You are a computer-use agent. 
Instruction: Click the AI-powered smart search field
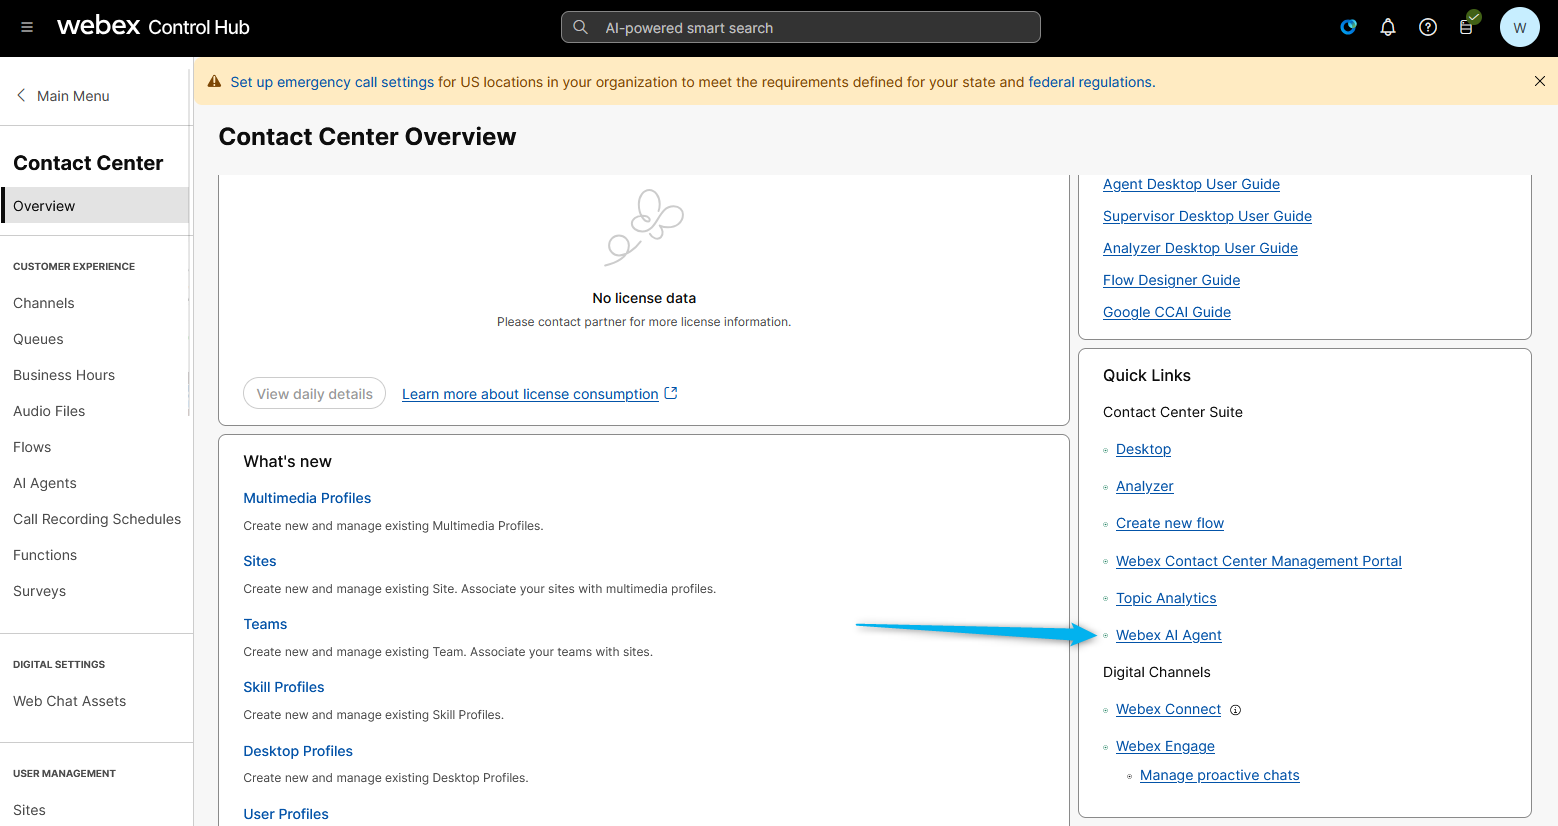click(800, 27)
